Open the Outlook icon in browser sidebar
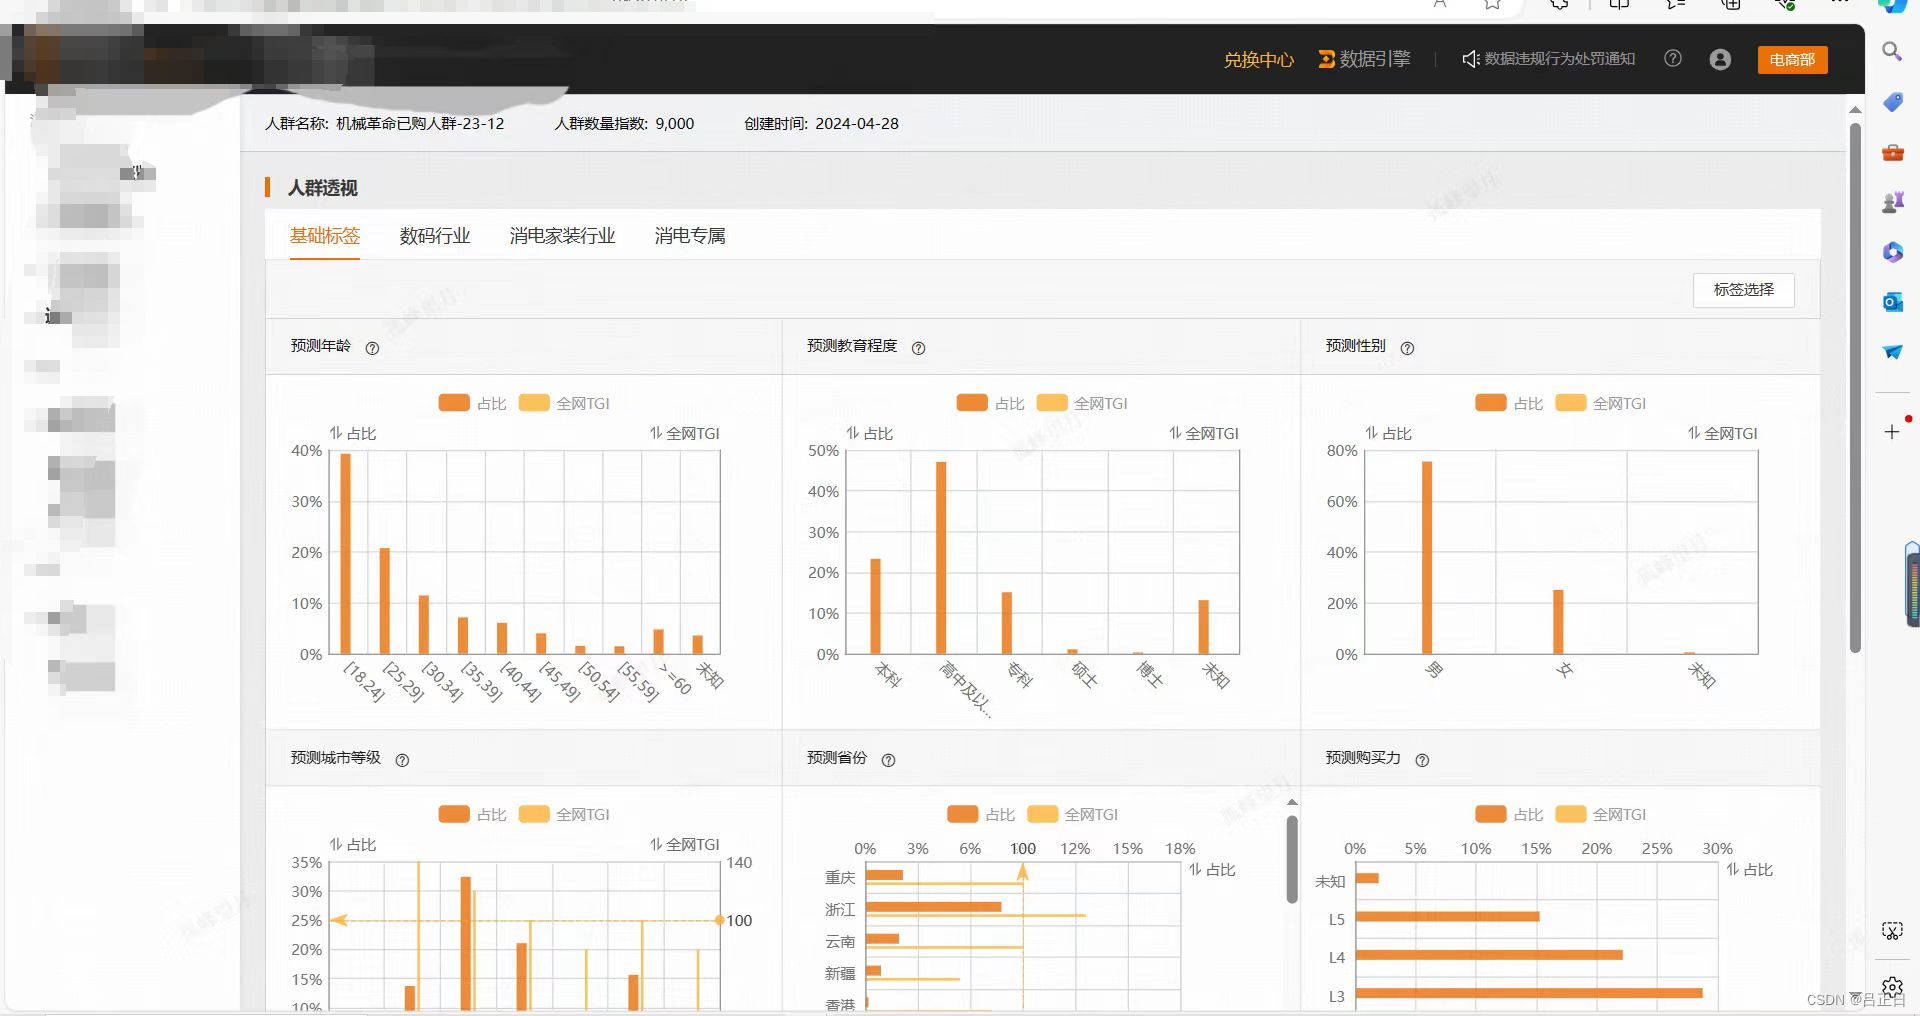Viewport: 1920px width, 1016px height. (1892, 301)
